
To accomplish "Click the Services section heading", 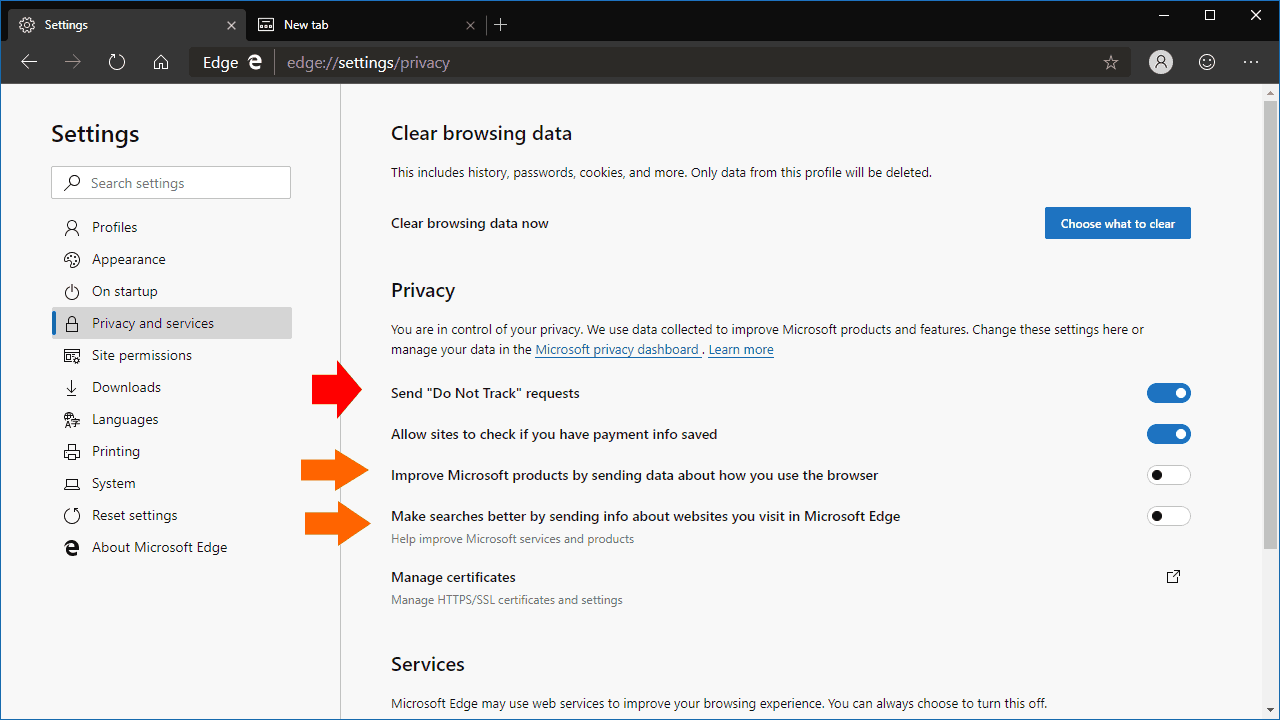I will click(428, 664).
